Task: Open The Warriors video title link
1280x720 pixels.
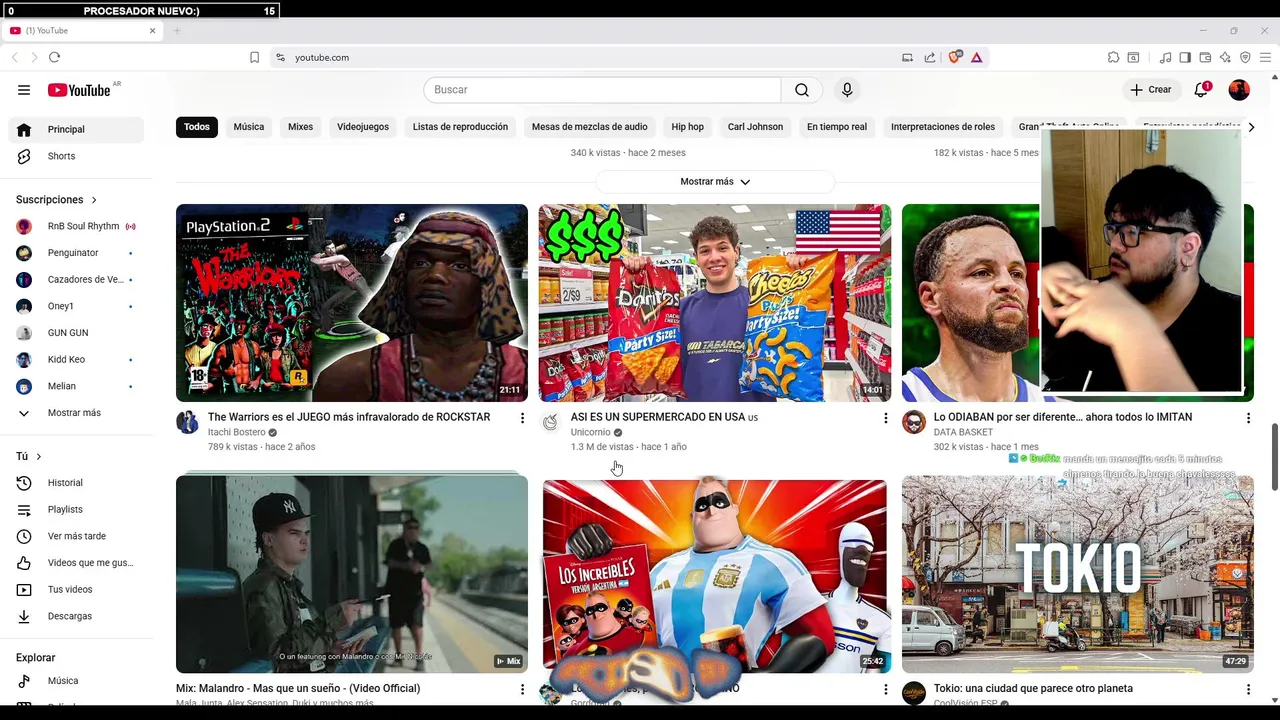Action: 349,417
